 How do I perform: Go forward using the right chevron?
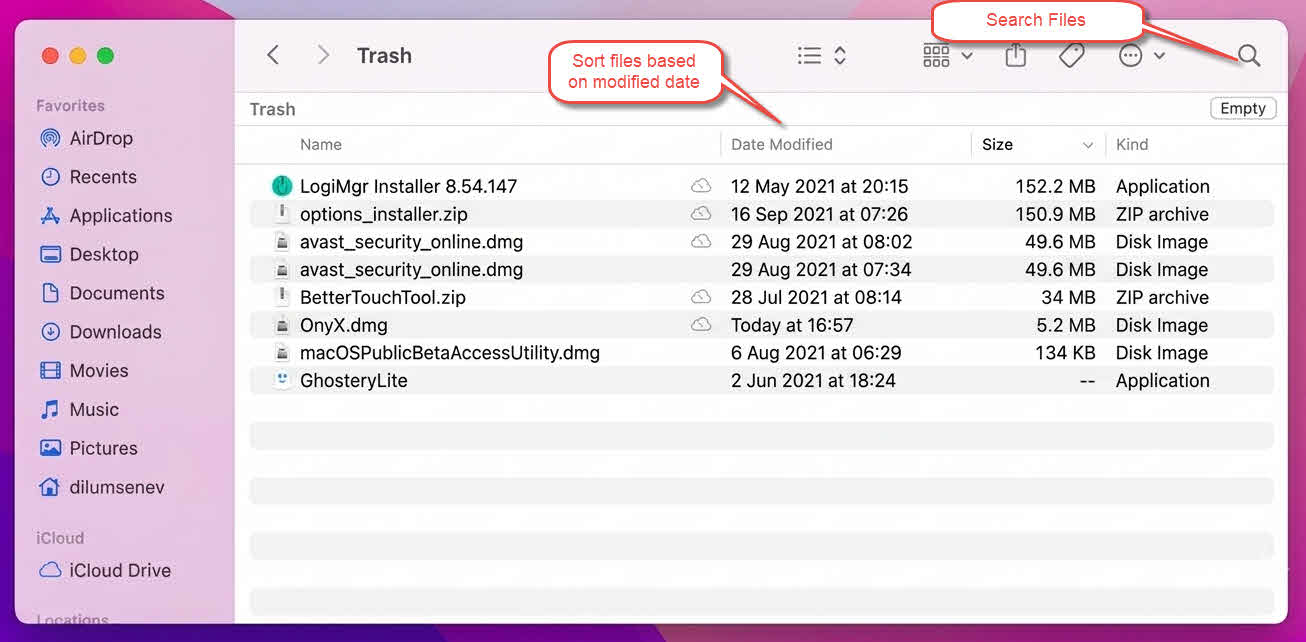tap(322, 56)
